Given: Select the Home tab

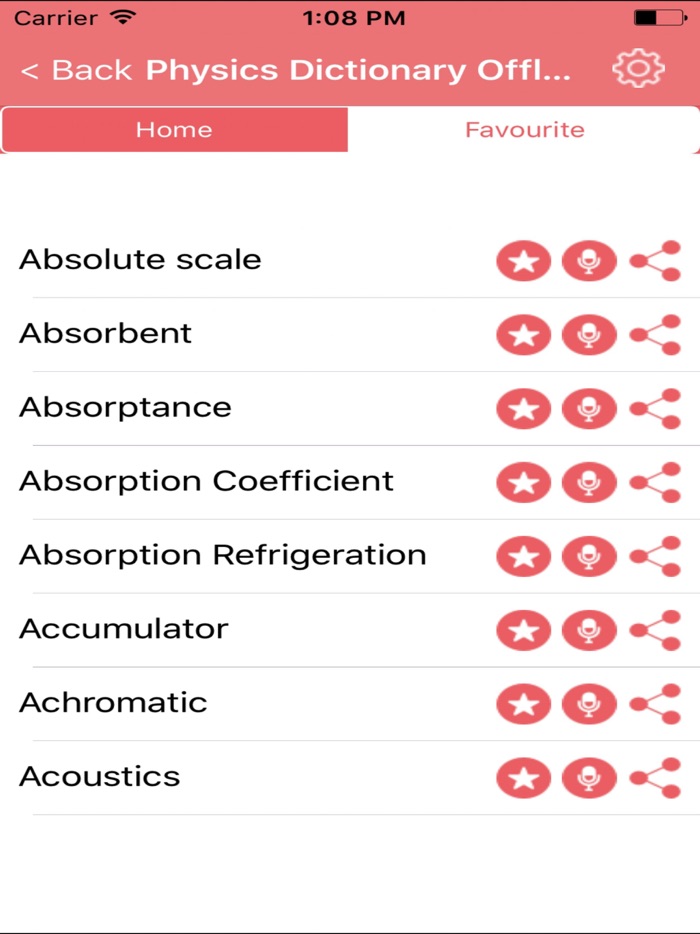Looking at the screenshot, I should (x=174, y=130).
